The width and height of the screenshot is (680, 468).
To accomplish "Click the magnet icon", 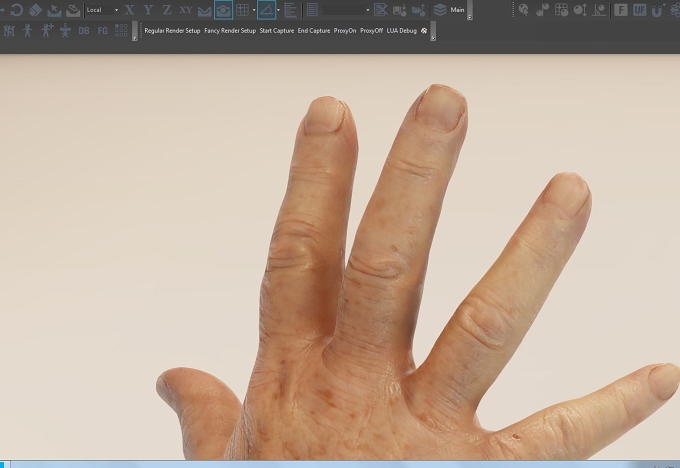I will pyautogui.click(x=657, y=10).
